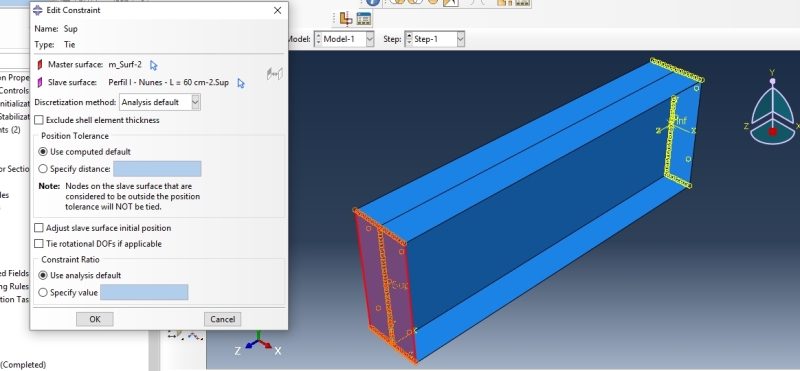Viewport: 800px width, 371px height.
Task: Open the component manager table icon in the toolbar
Action: pyautogui.click(x=363, y=19)
